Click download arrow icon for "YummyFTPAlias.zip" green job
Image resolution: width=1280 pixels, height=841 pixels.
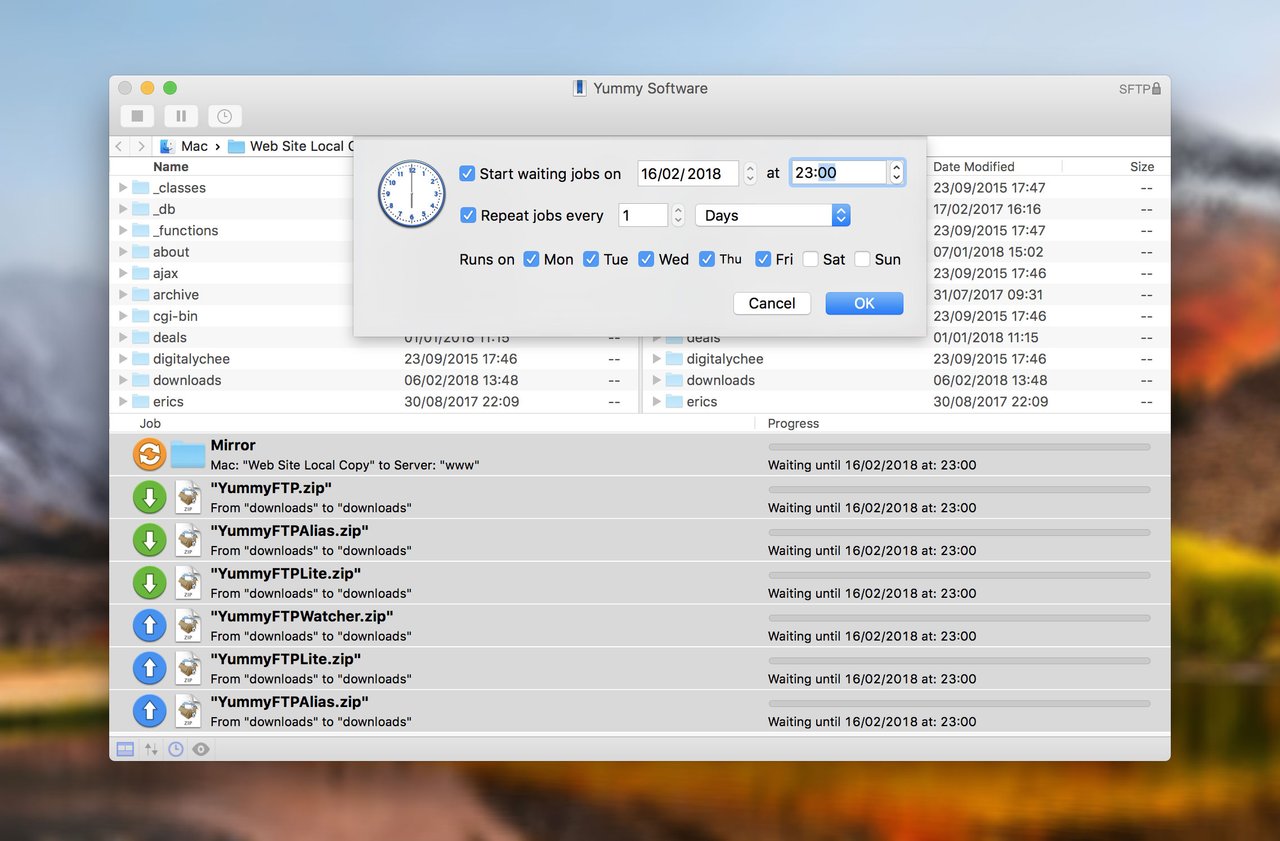(x=149, y=540)
